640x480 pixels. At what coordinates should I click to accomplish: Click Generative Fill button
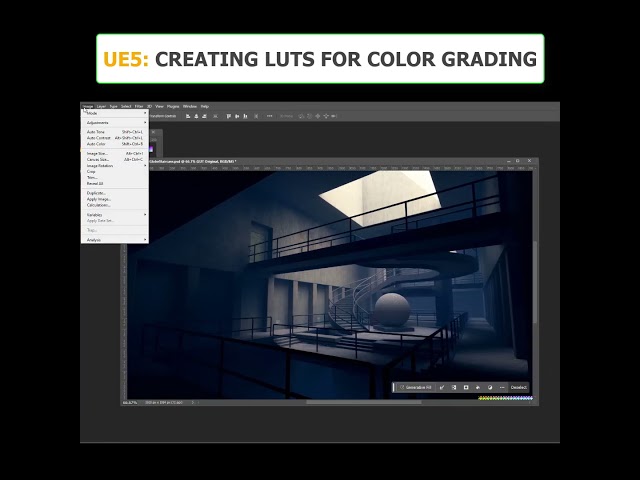pos(416,387)
